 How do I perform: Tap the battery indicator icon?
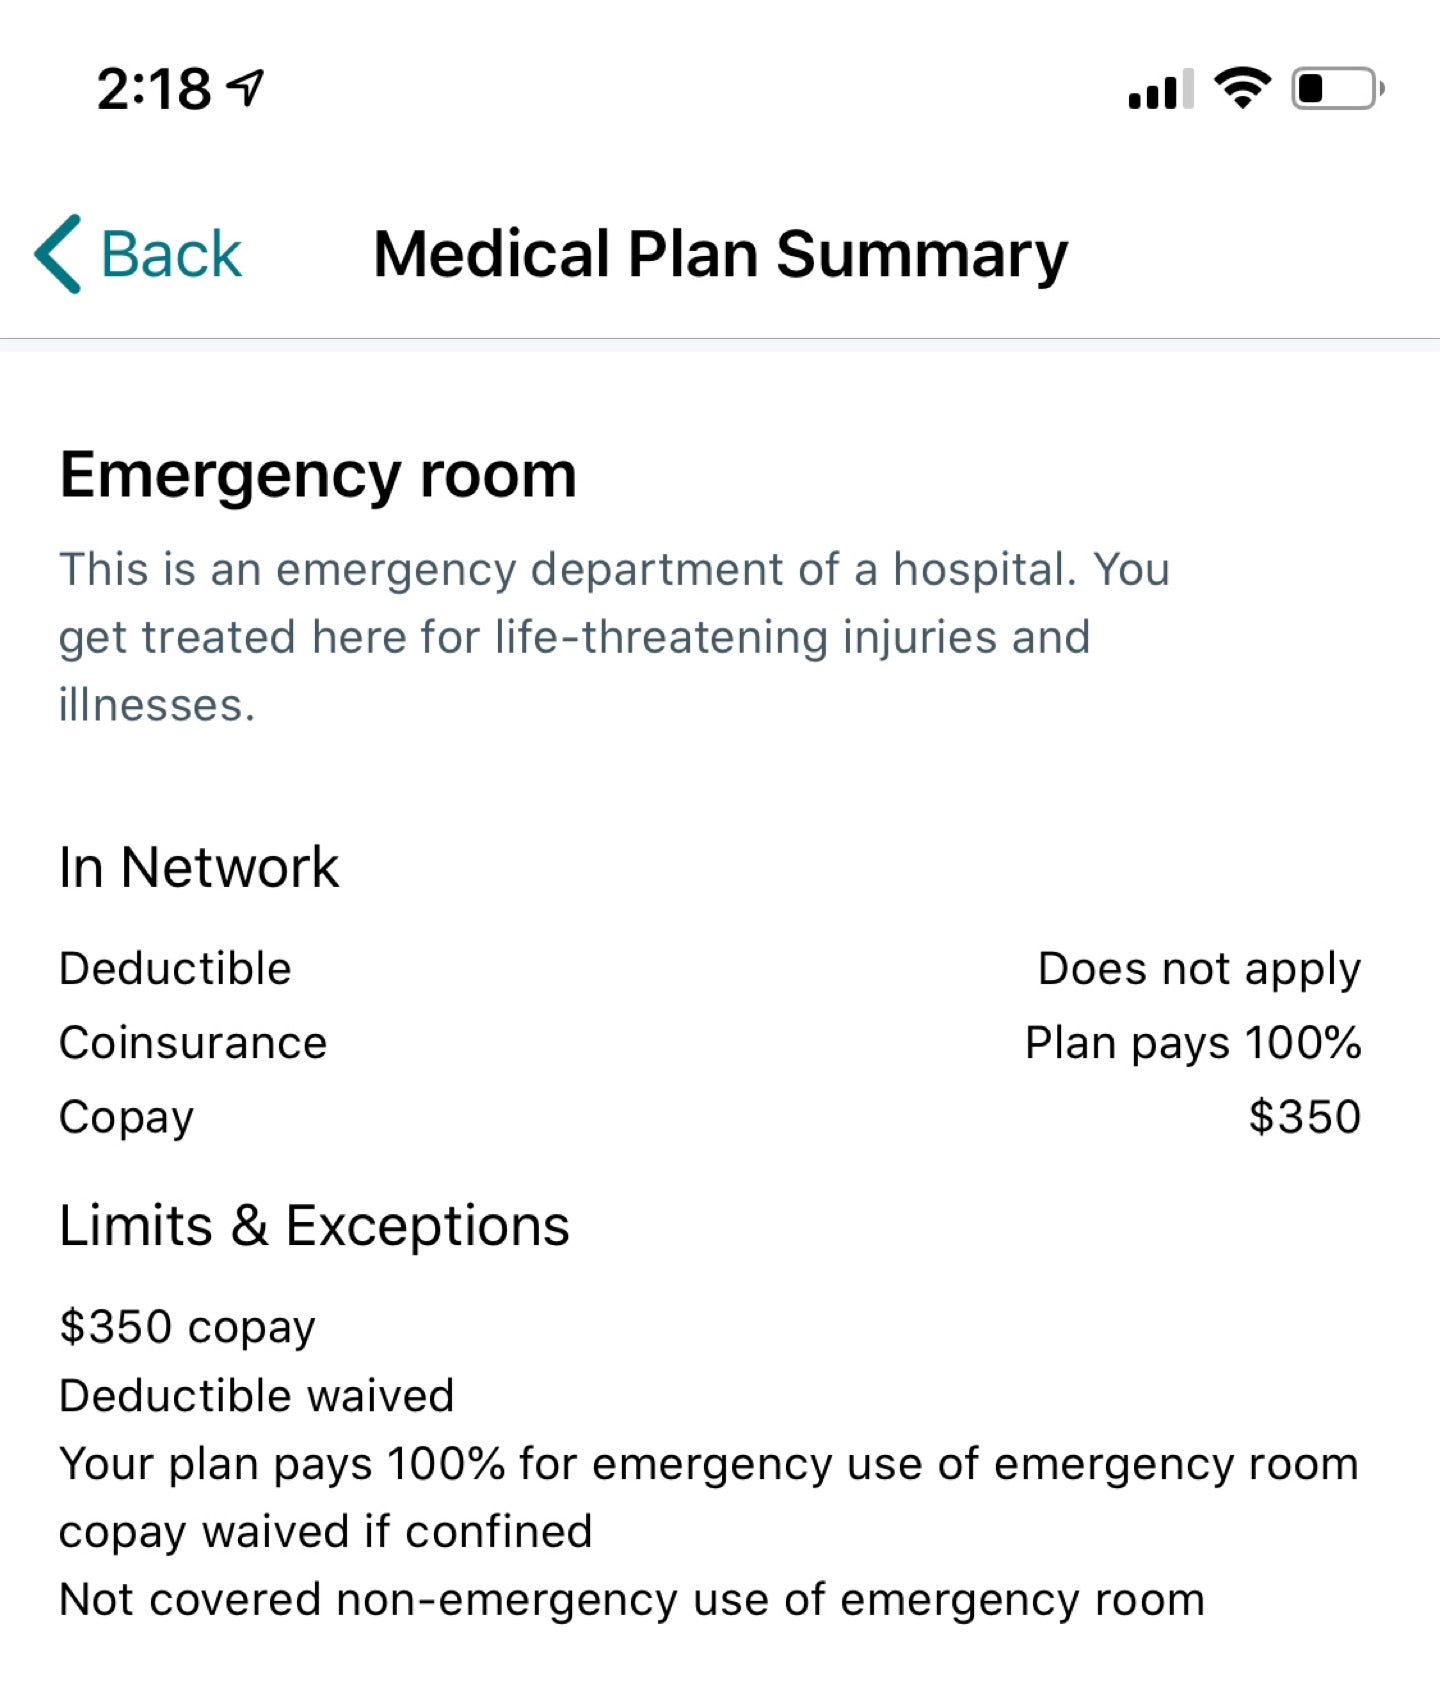click(1338, 88)
